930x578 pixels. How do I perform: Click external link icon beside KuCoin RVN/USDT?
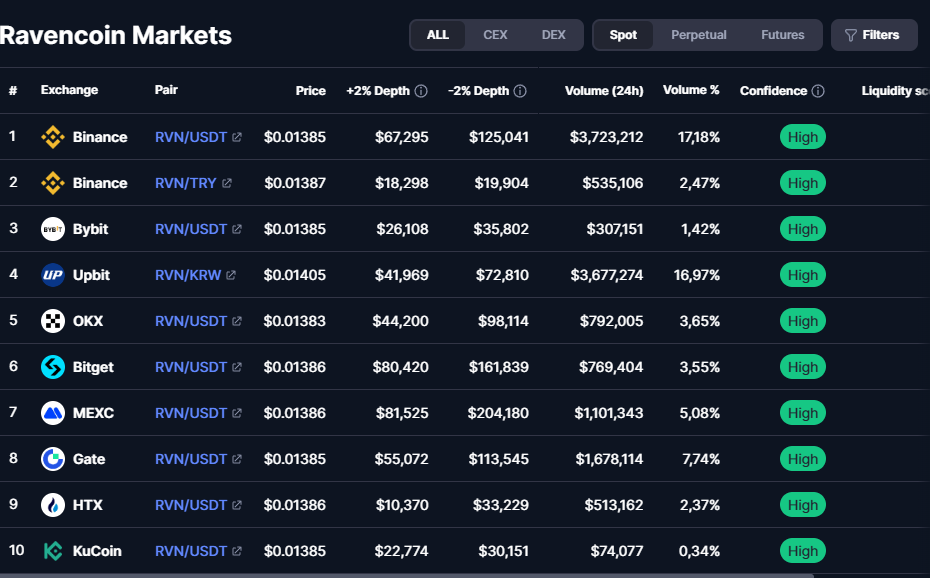click(x=237, y=551)
